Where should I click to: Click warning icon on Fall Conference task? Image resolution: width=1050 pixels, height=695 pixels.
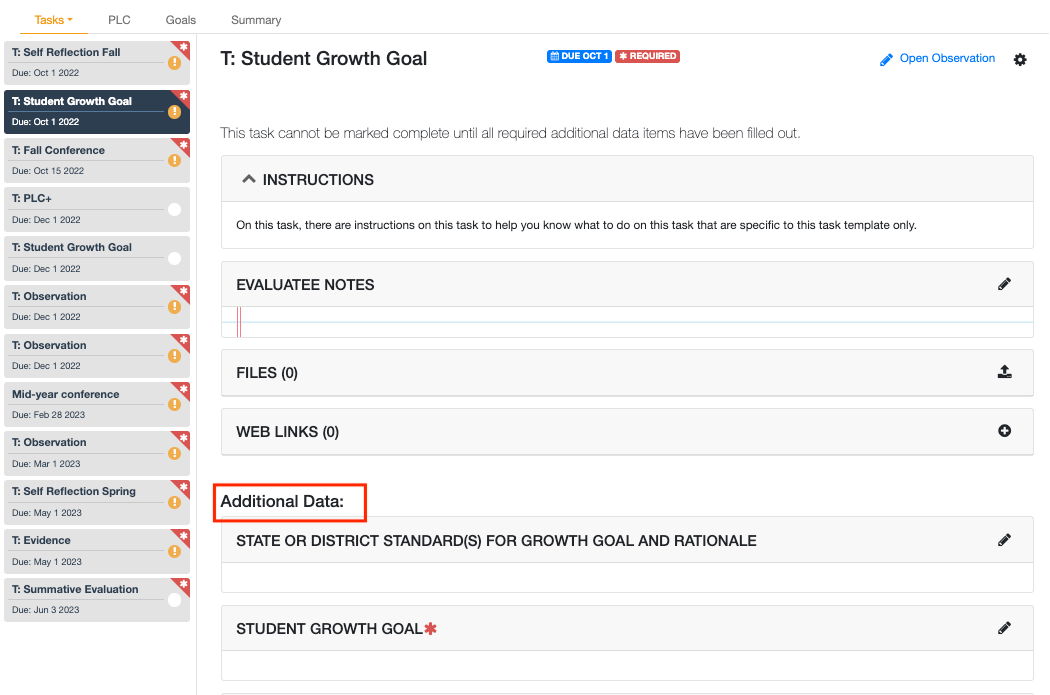(x=174, y=160)
